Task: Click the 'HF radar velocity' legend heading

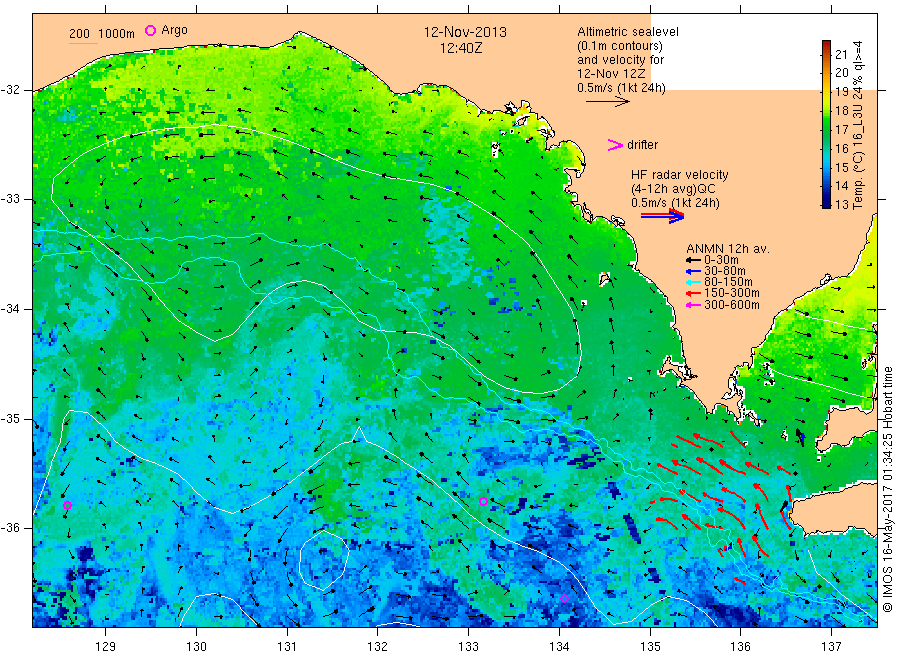Action: [680, 174]
